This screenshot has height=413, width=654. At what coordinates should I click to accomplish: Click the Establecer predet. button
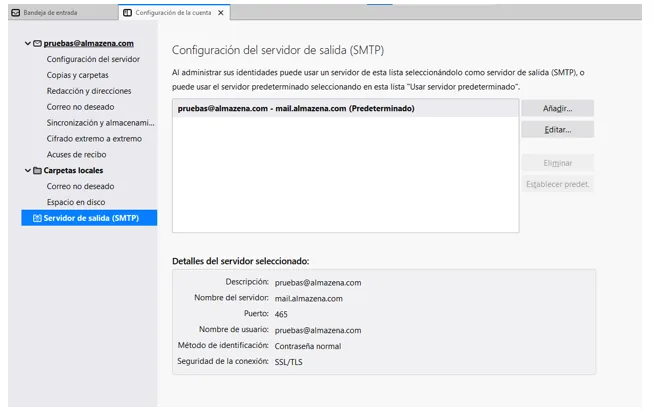pos(558,184)
